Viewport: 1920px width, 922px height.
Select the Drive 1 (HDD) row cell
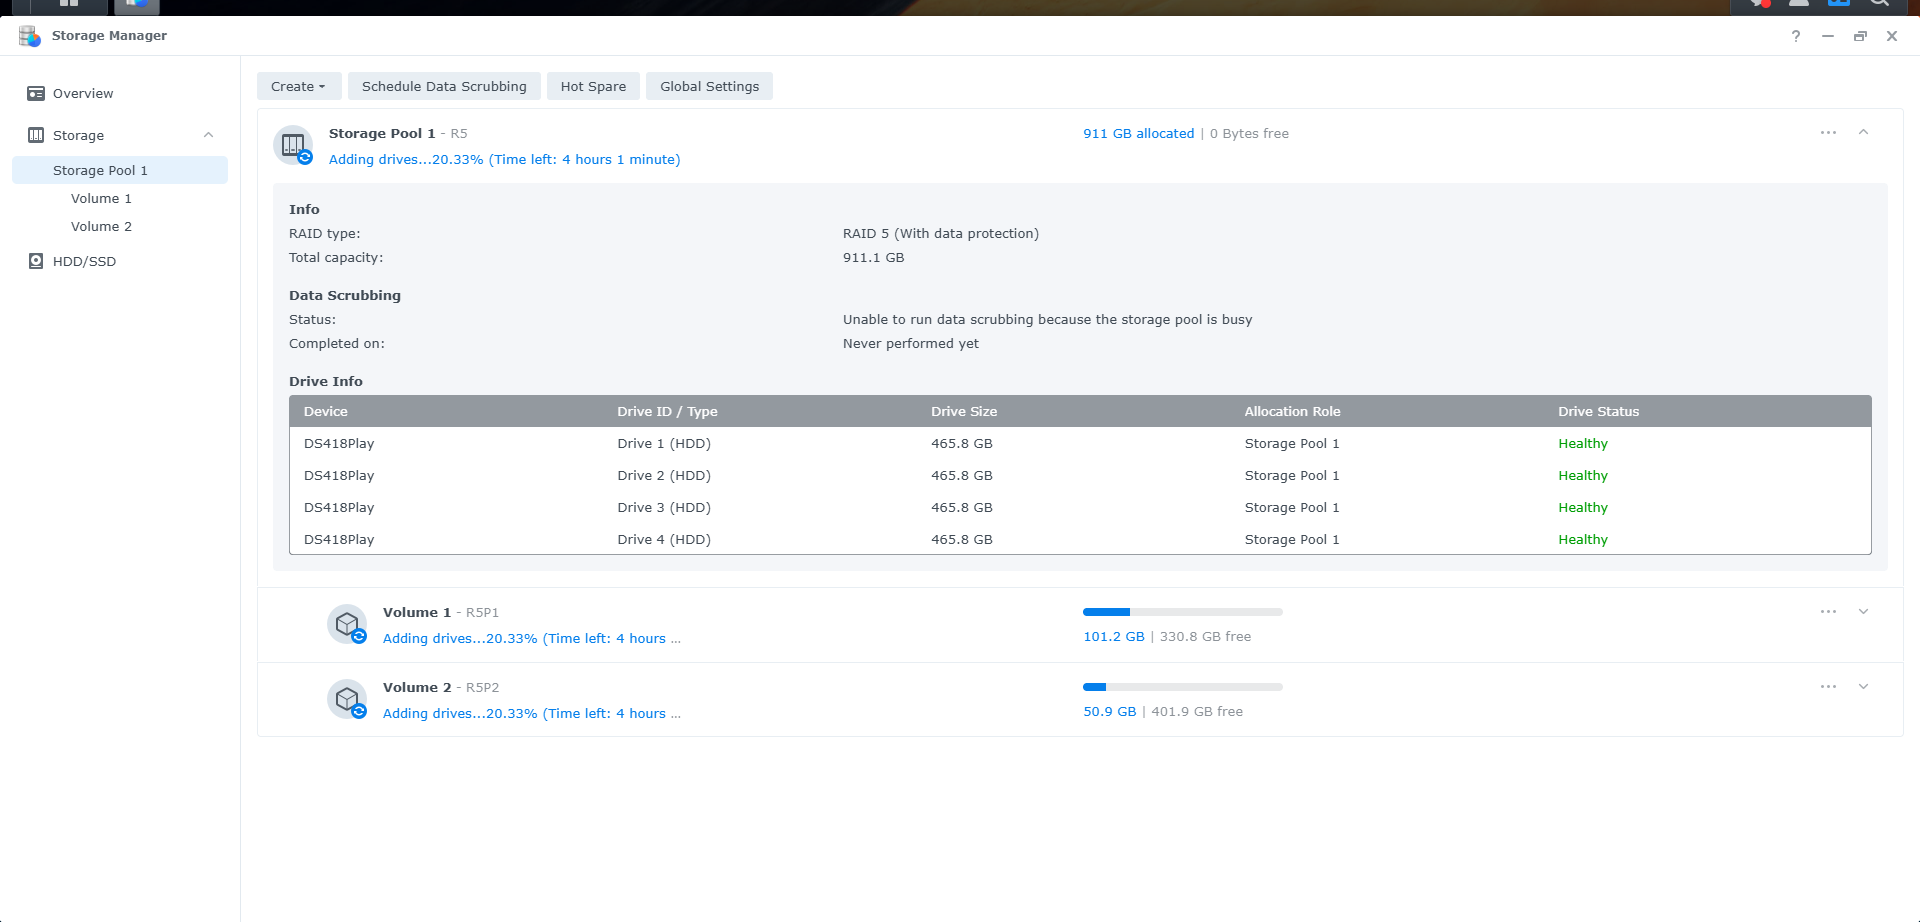[664, 443]
